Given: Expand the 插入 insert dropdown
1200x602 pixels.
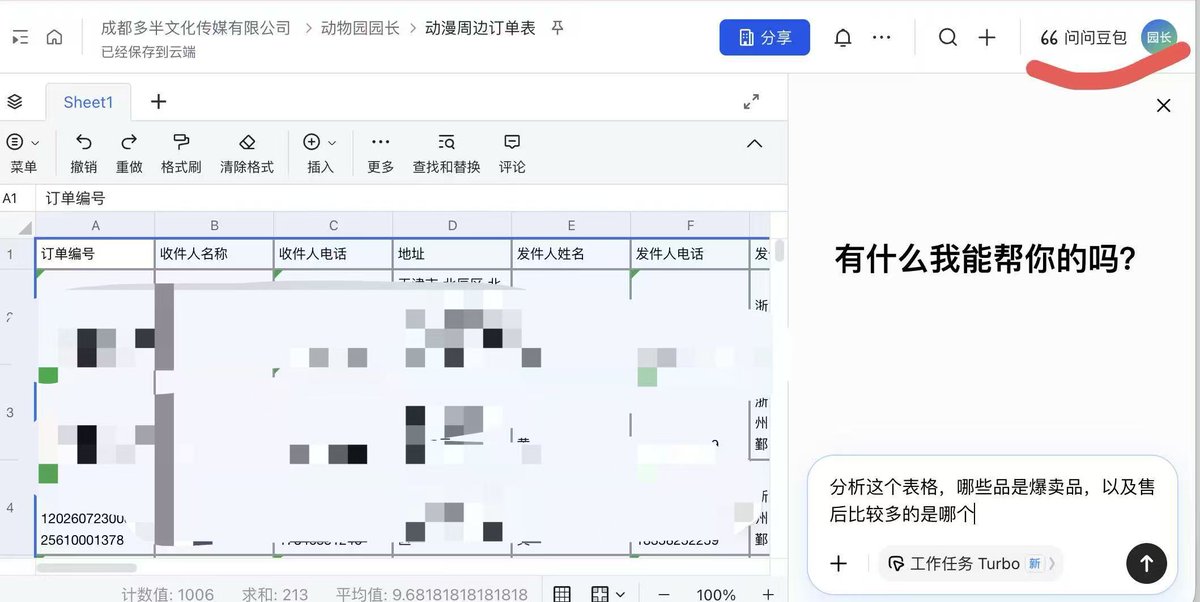Looking at the screenshot, I should click(x=320, y=153).
